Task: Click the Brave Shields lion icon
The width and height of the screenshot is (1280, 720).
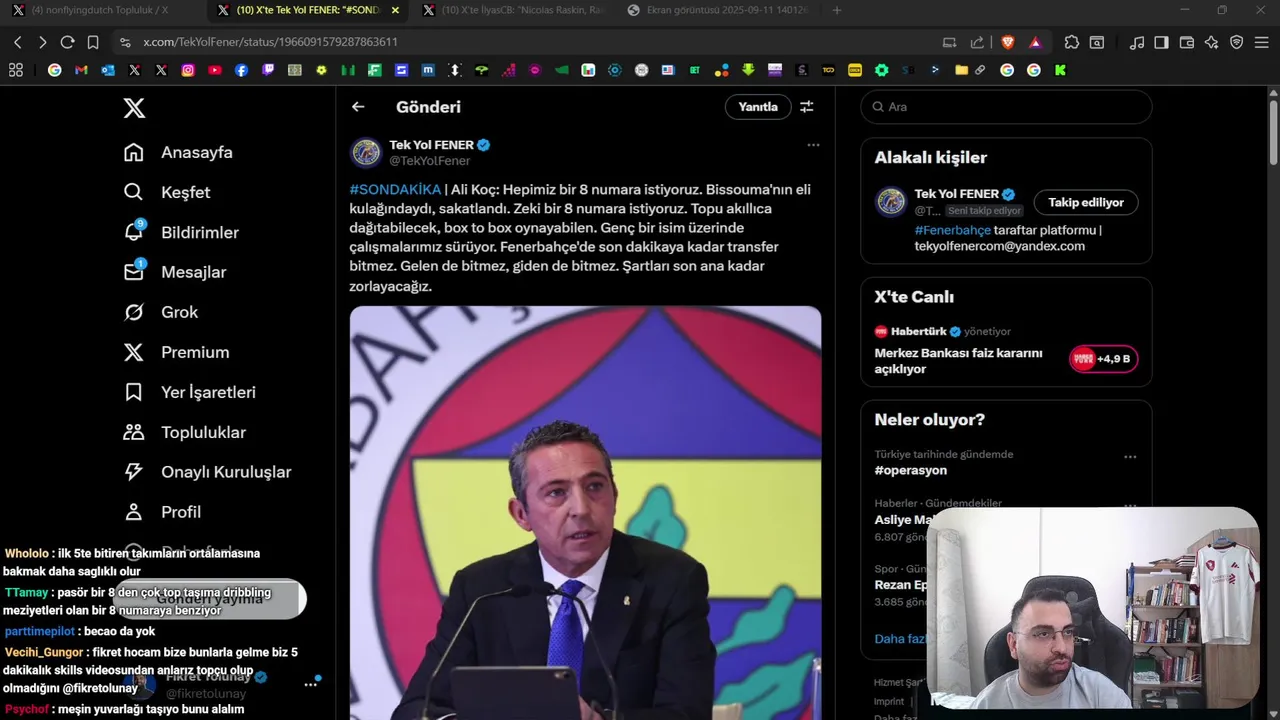Action: [x=1008, y=42]
